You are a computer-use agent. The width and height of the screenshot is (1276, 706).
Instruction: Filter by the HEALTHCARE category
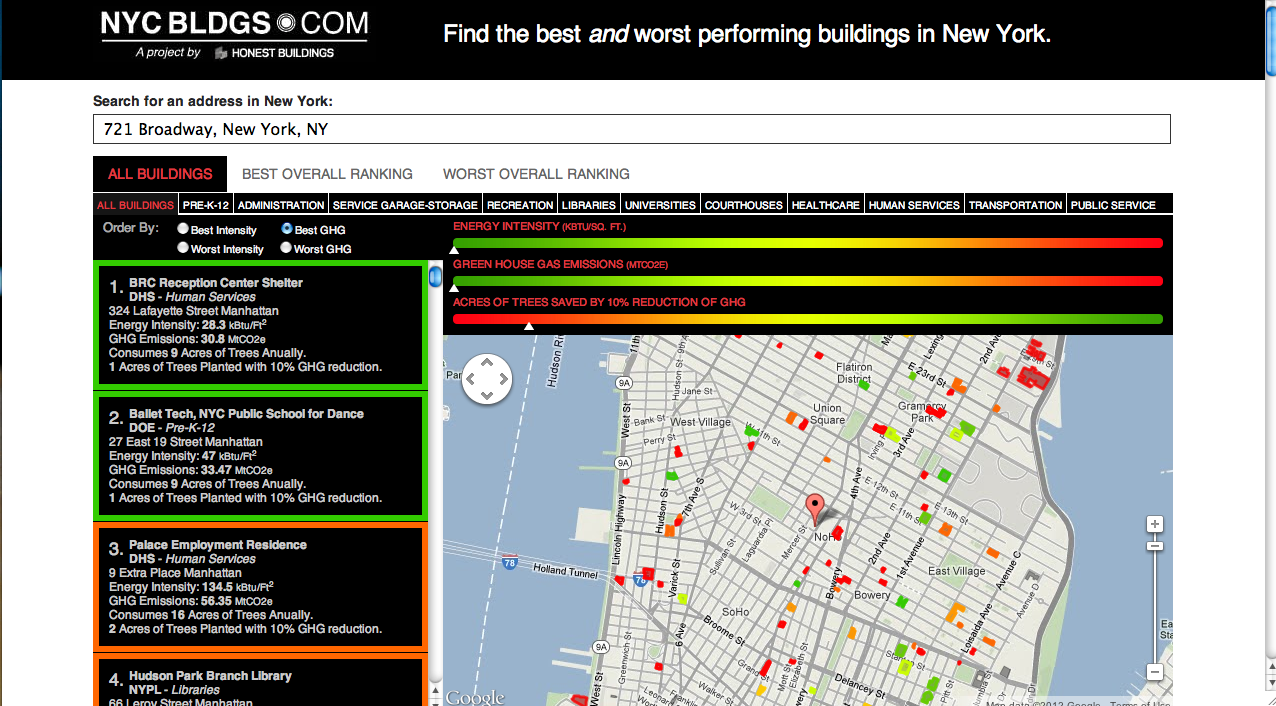coord(826,205)
